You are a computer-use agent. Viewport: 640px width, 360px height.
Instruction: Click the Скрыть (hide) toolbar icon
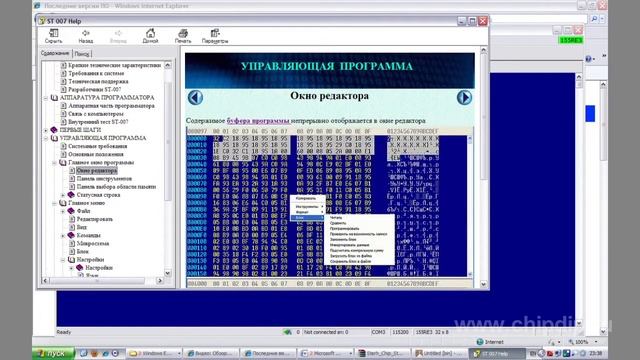pos(53,36)
